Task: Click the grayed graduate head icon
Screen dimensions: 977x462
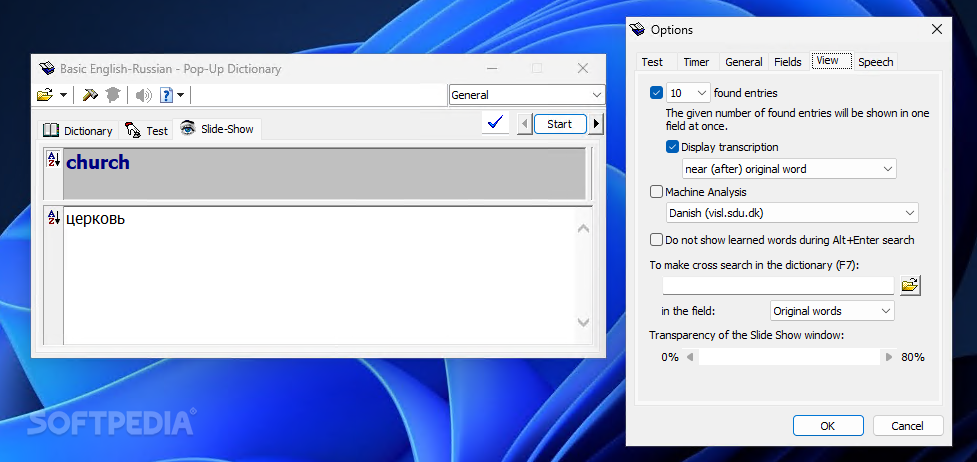Action: tap(113, 95)
